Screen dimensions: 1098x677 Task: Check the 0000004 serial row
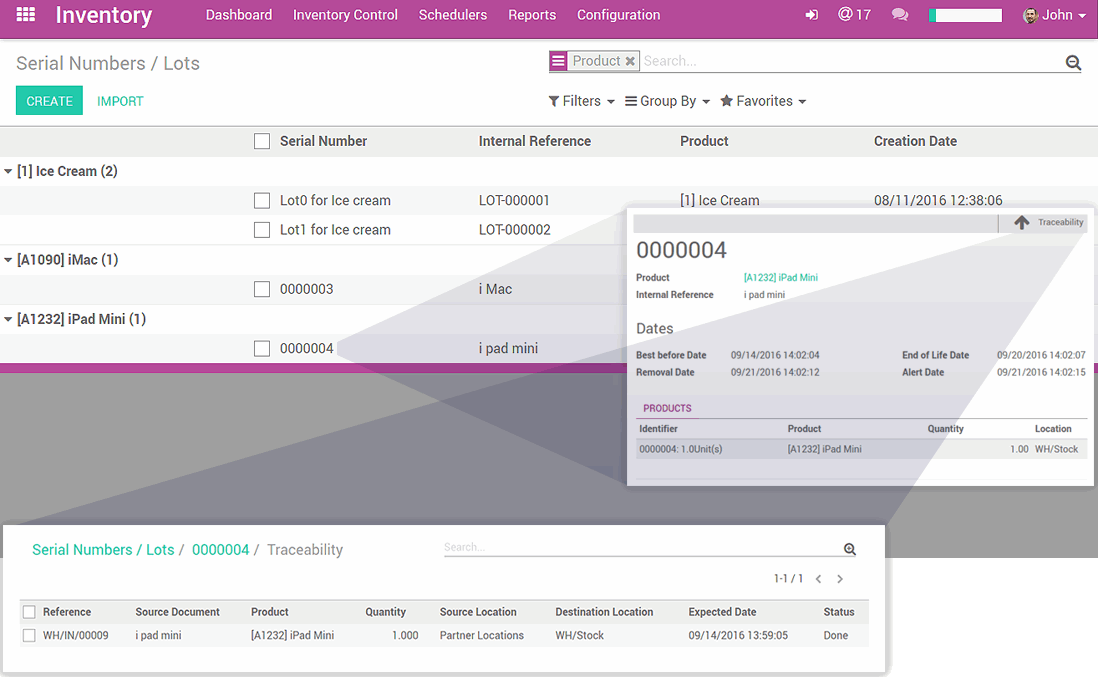pyautogui.click(x=262, y=349)
